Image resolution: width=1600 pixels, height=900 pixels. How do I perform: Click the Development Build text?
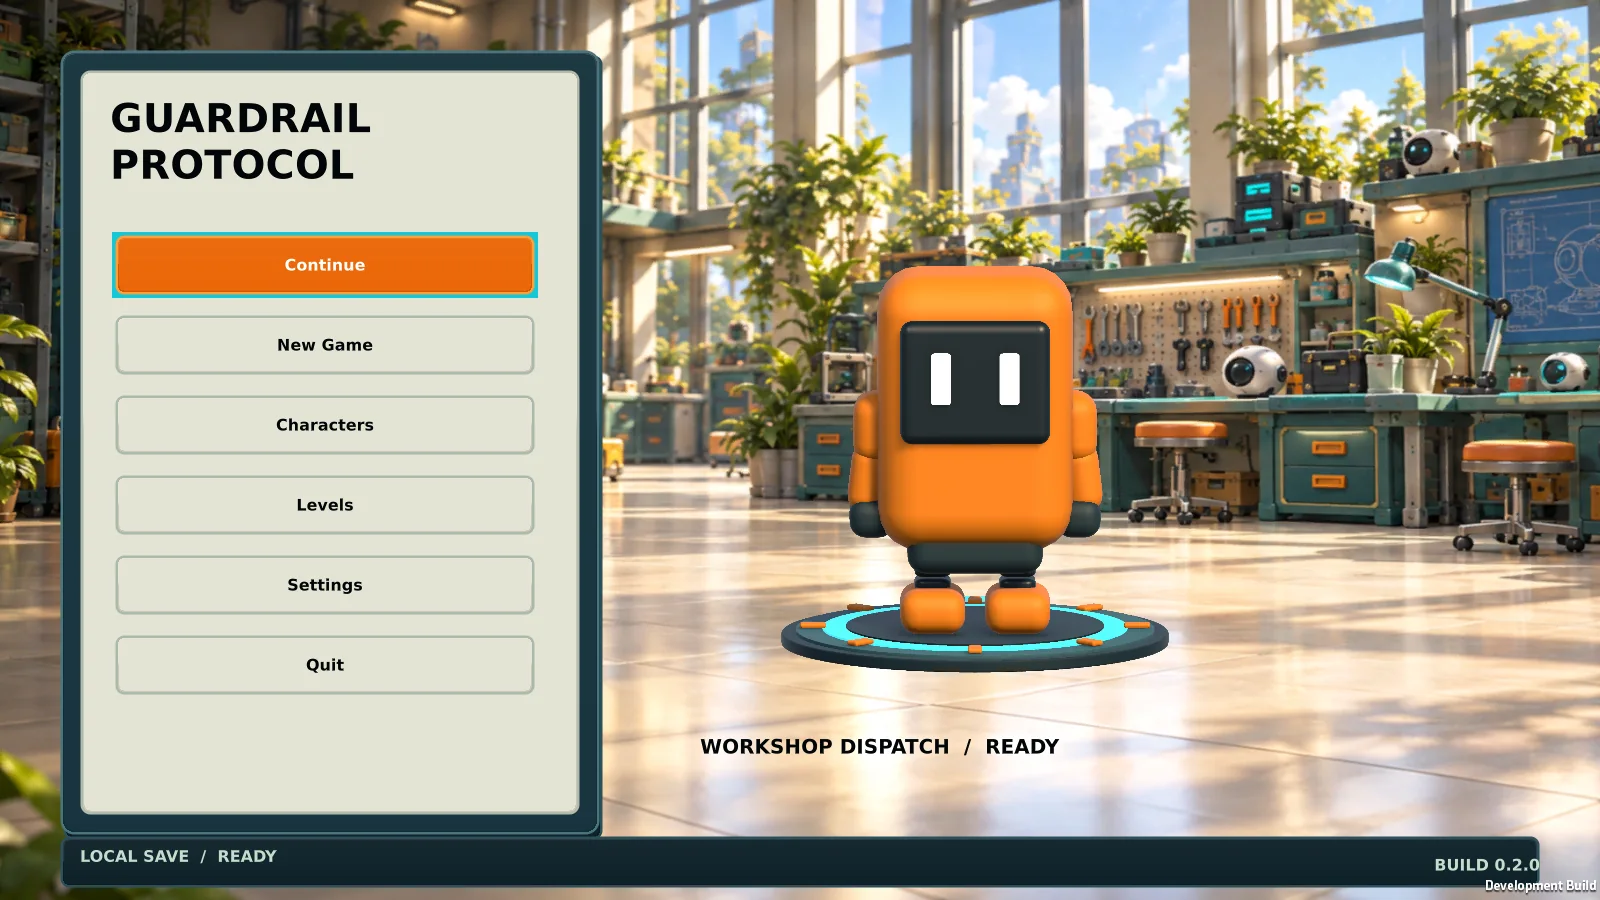(1540, 886)
